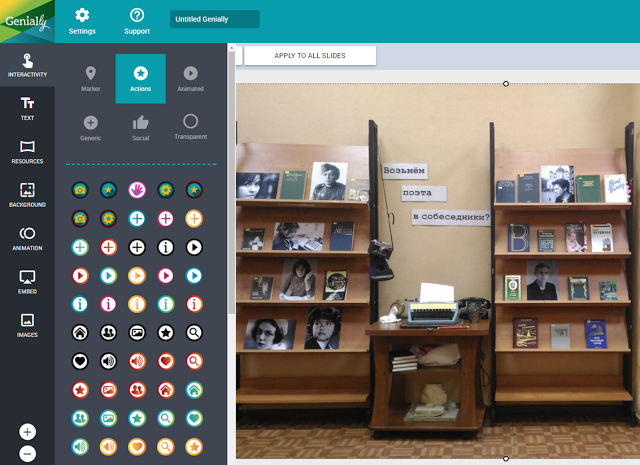Screen dimensions: 640x465
Task: Zoom in with the plus button
Action: [x=27, y=432]
